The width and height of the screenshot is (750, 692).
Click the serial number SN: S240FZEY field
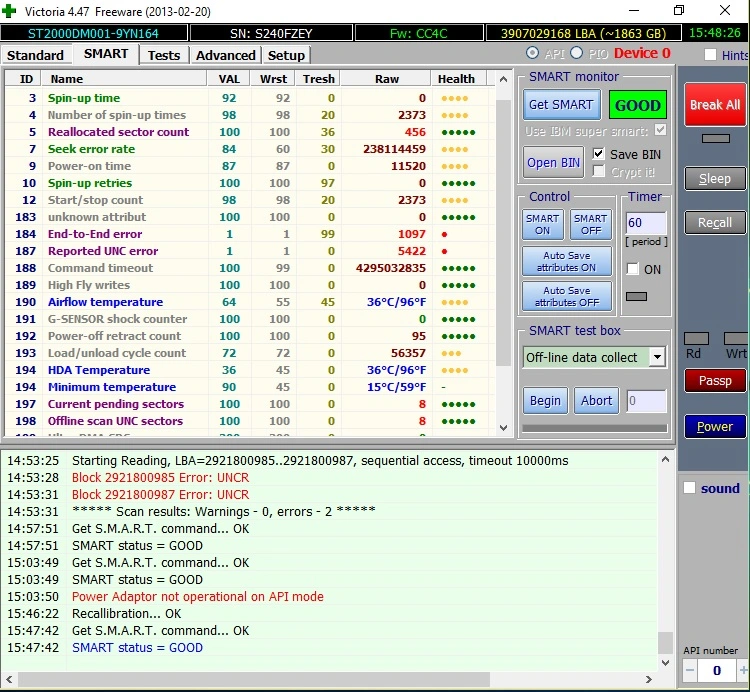click(x=271, y=33)
